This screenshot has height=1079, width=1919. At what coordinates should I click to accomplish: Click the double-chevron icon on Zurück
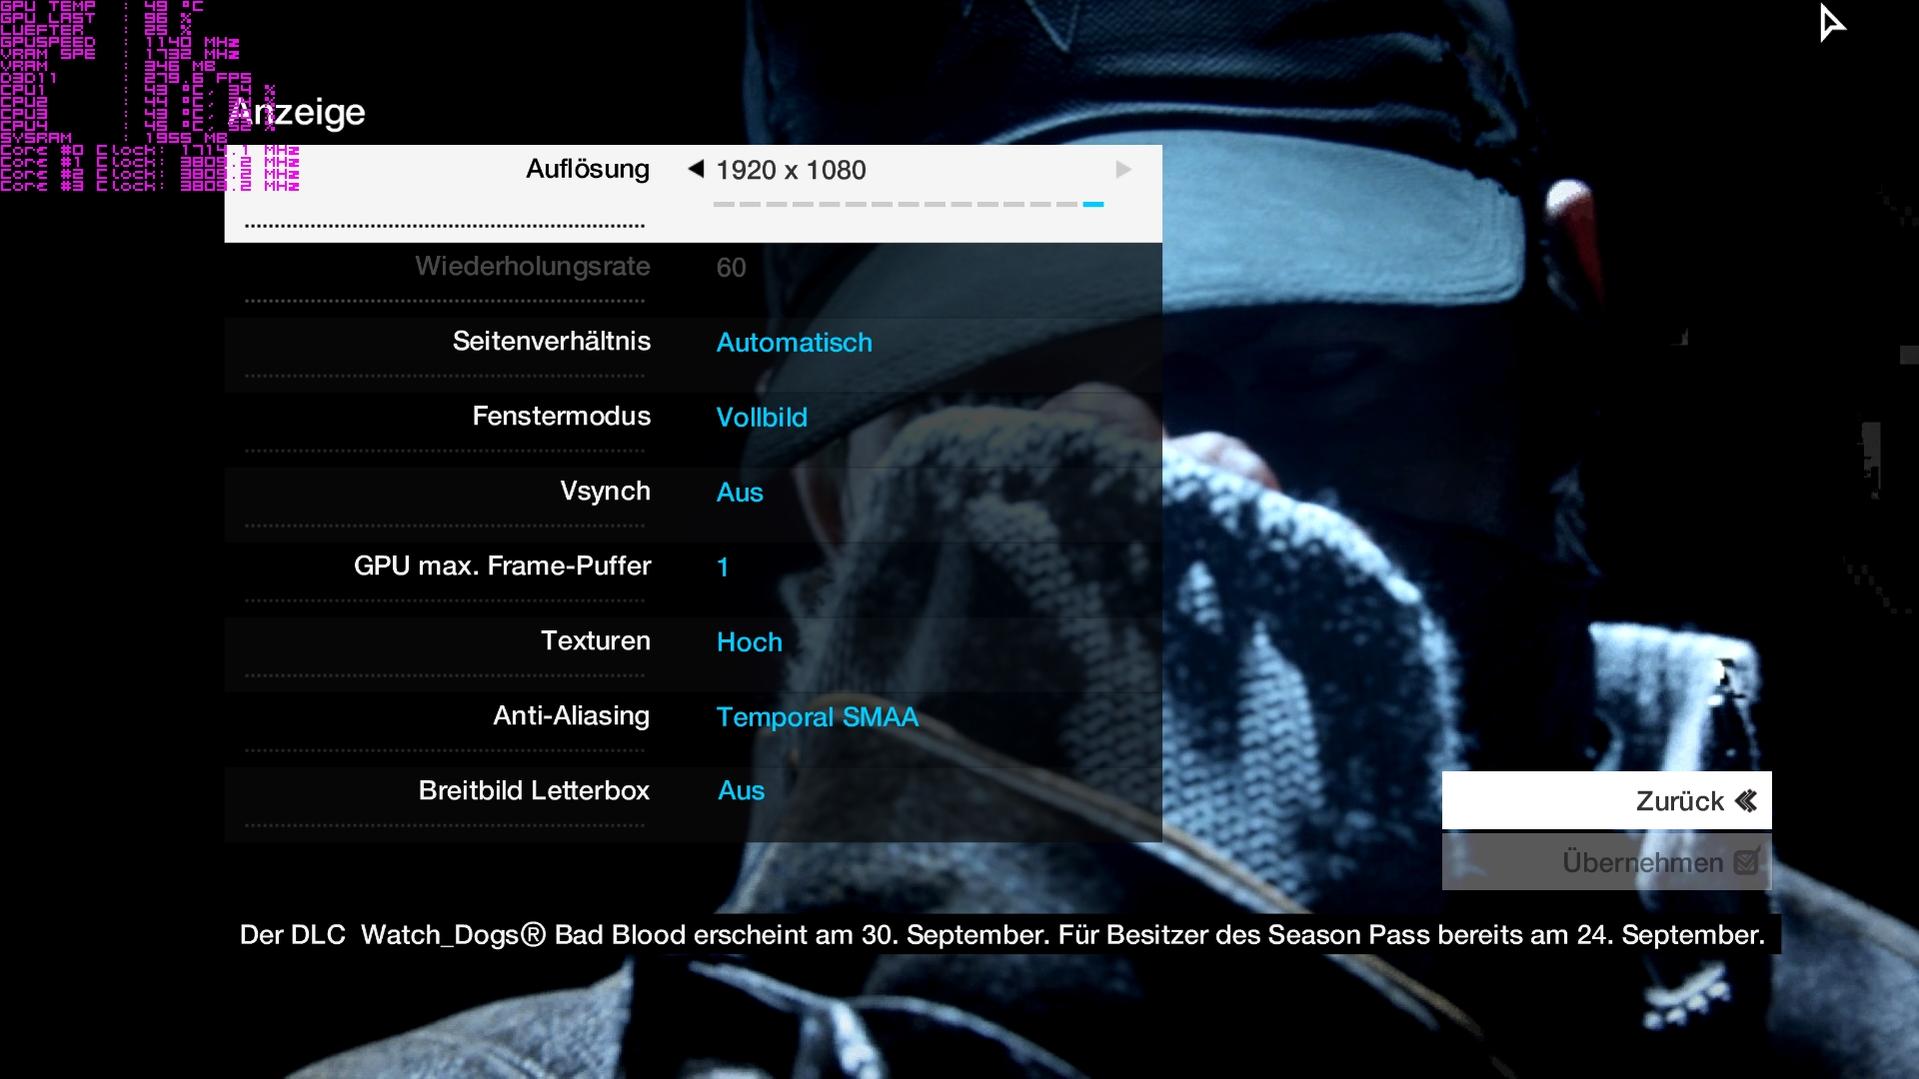[1746, 801]
